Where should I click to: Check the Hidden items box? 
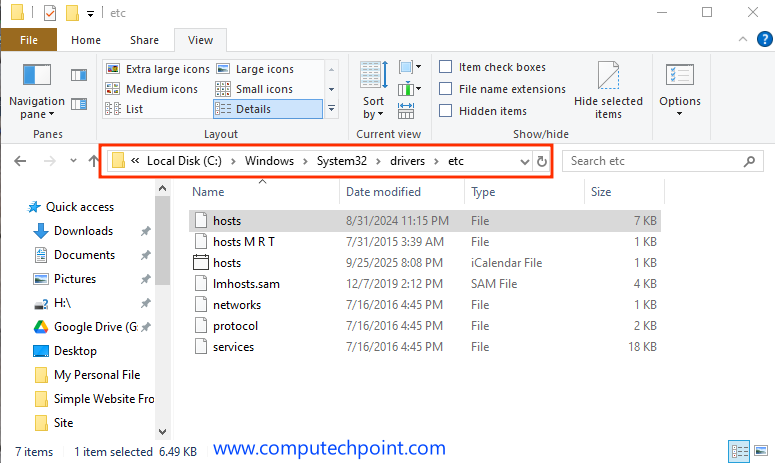tap(446, 111)
